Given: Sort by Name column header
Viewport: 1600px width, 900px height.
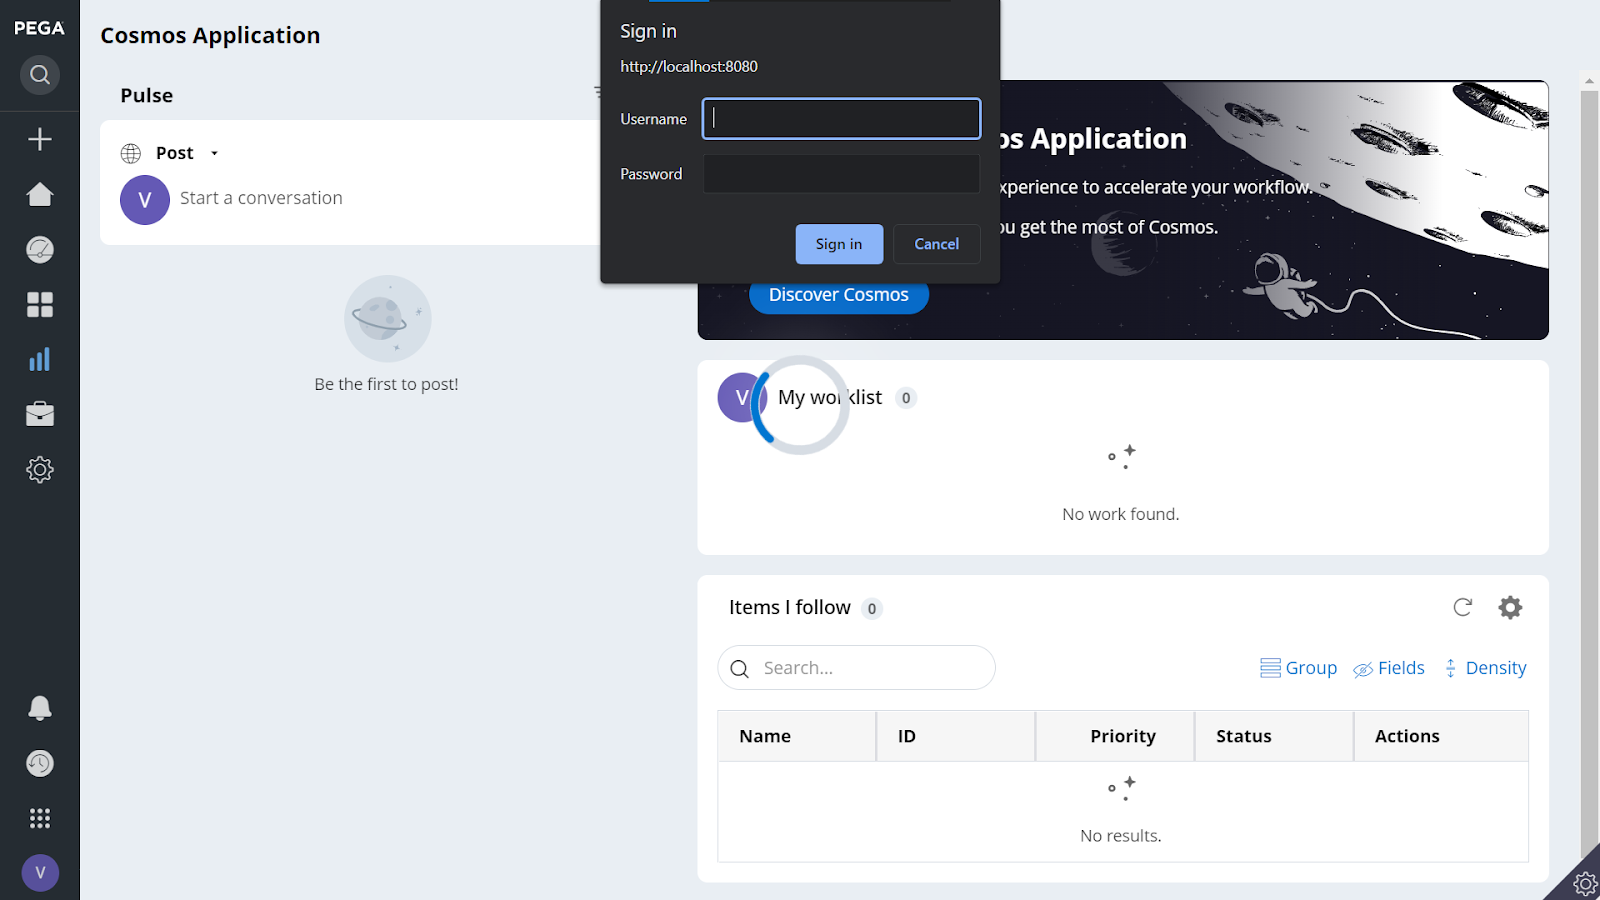Looking at the screenshot, I should point(796,736).
